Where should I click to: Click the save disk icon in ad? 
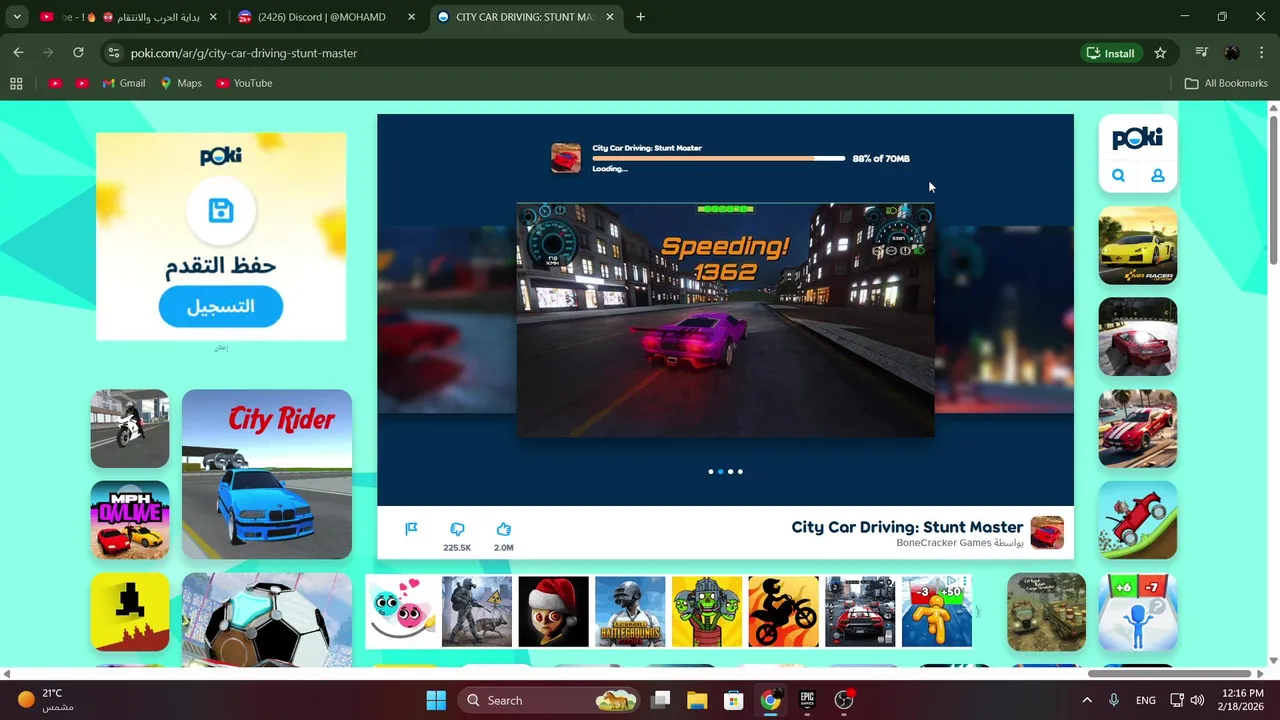[x=221, y=210]
